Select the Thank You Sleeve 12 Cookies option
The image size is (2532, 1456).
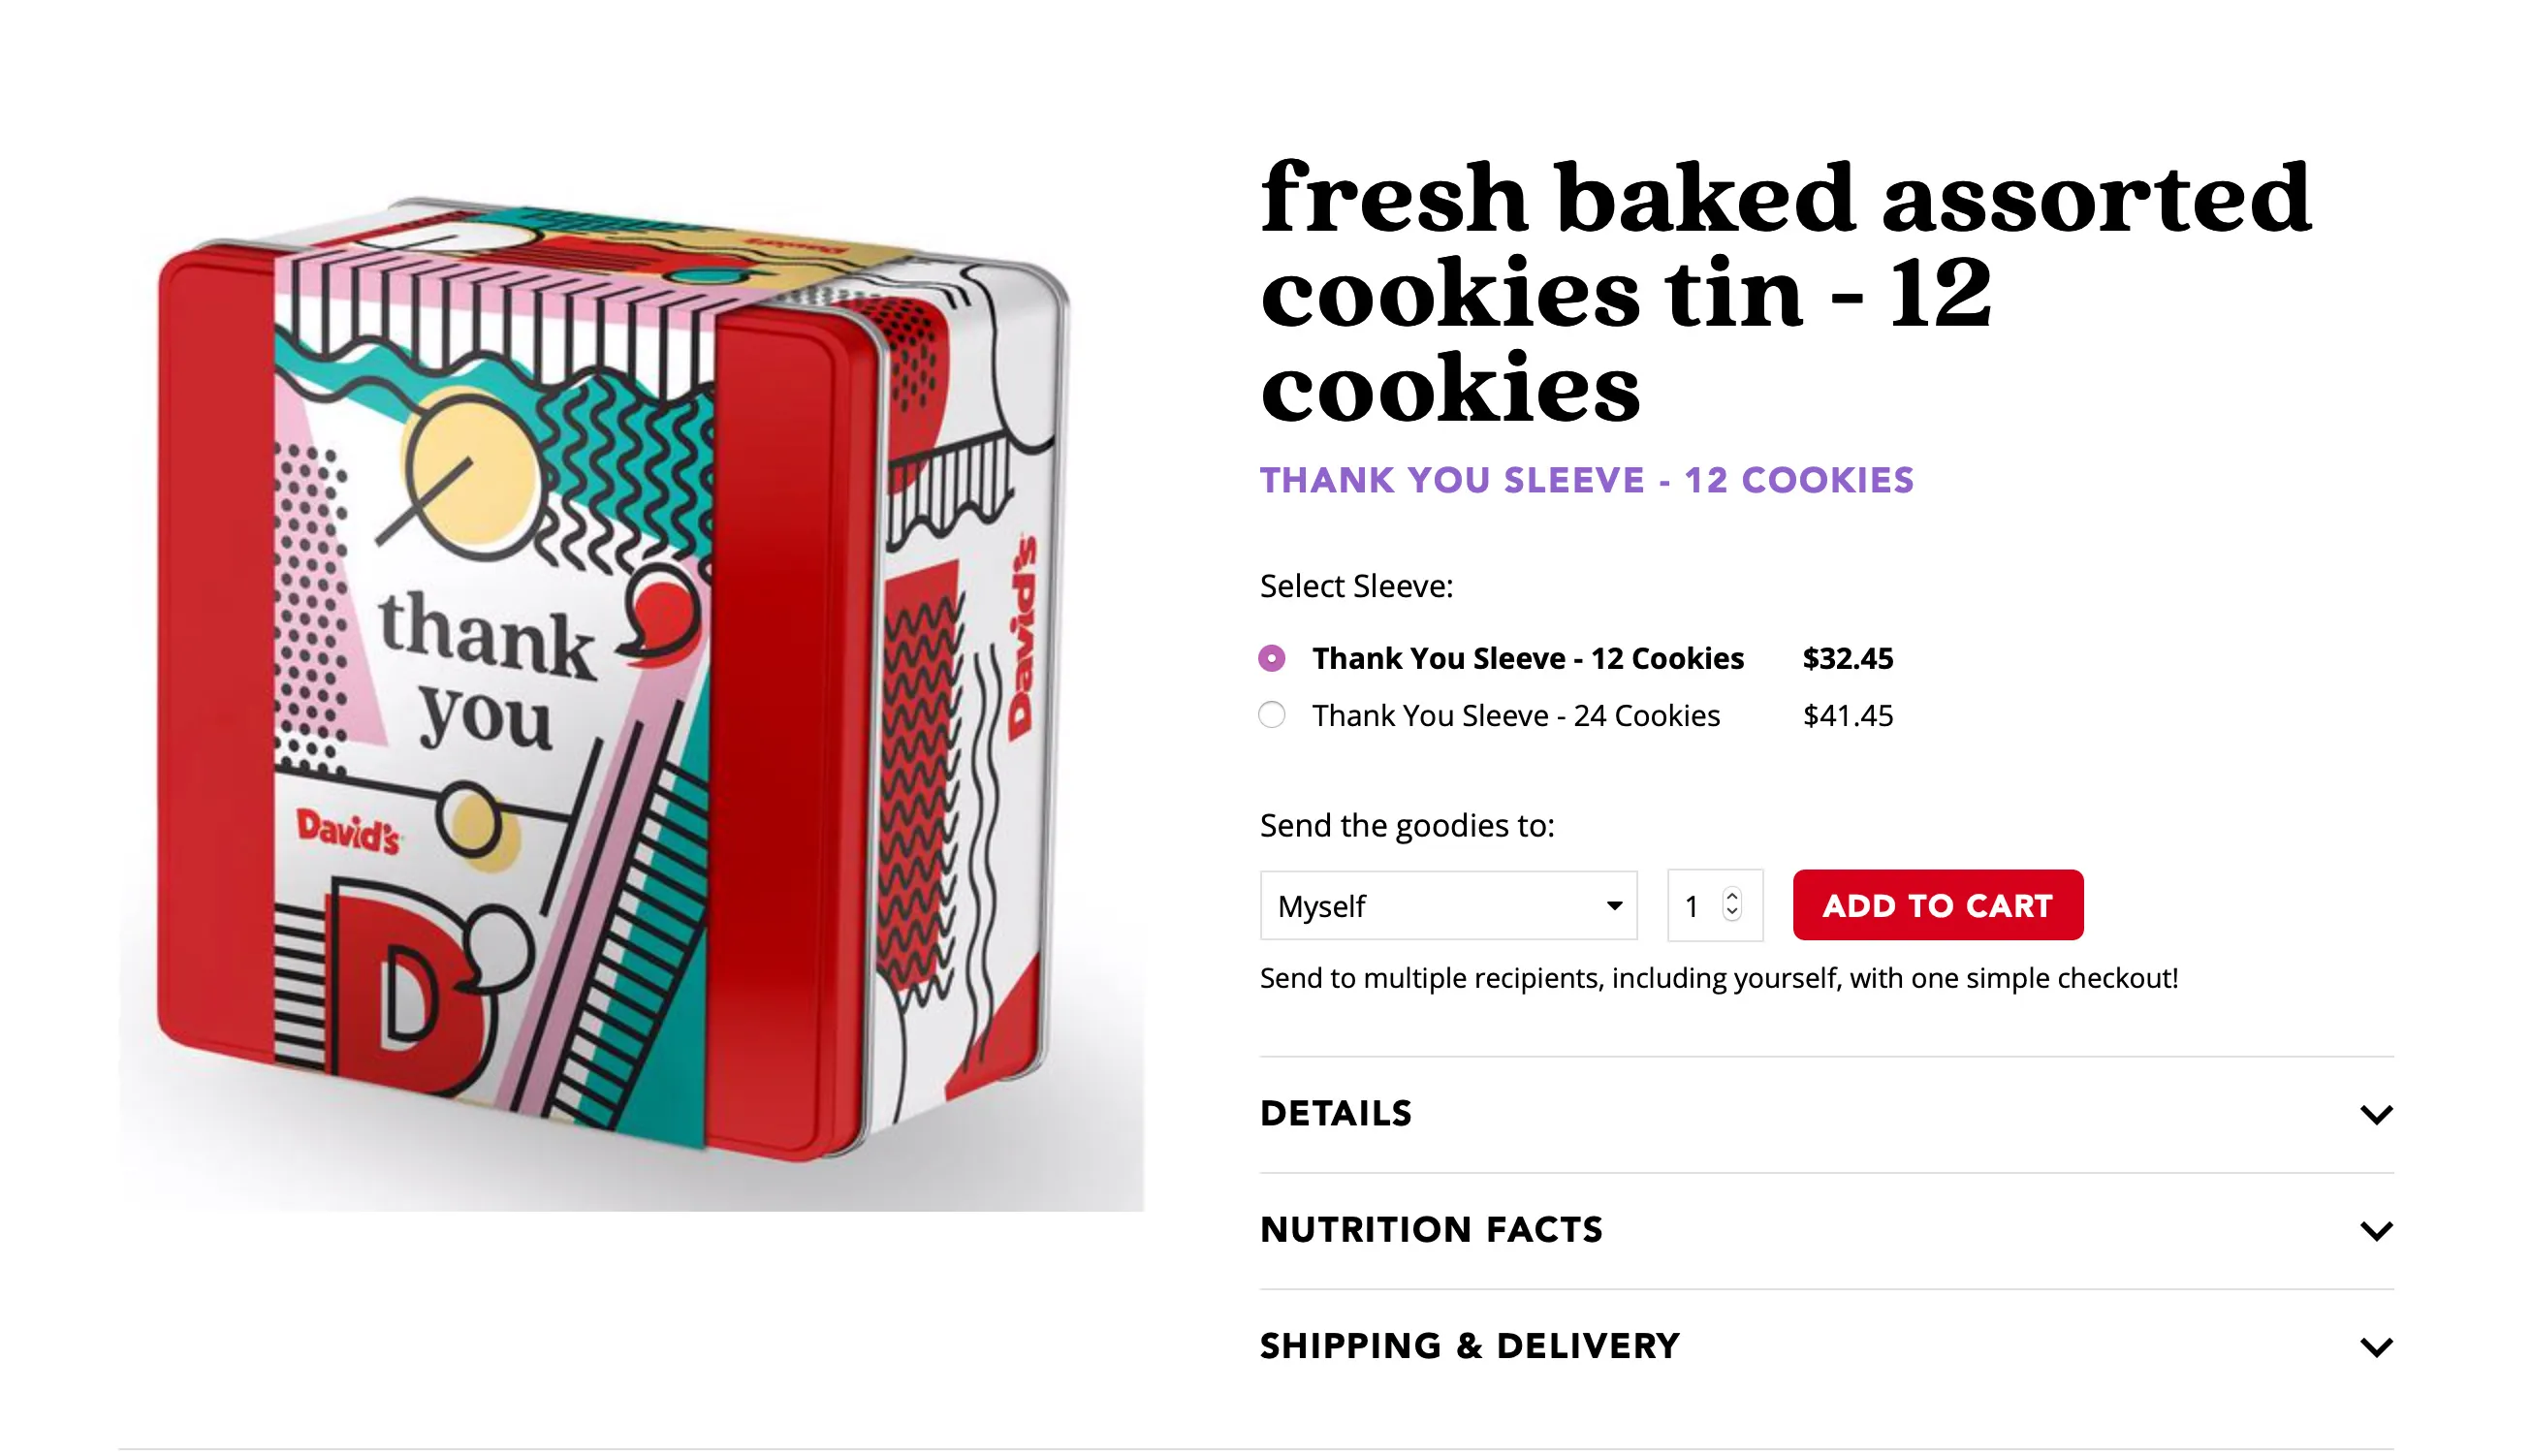click(x=1271, y=658)
